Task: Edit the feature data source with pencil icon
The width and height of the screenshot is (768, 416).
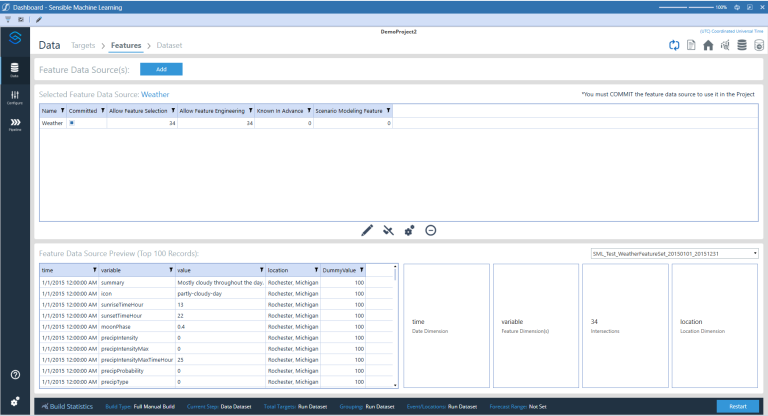Action: [x=367, y=230]
